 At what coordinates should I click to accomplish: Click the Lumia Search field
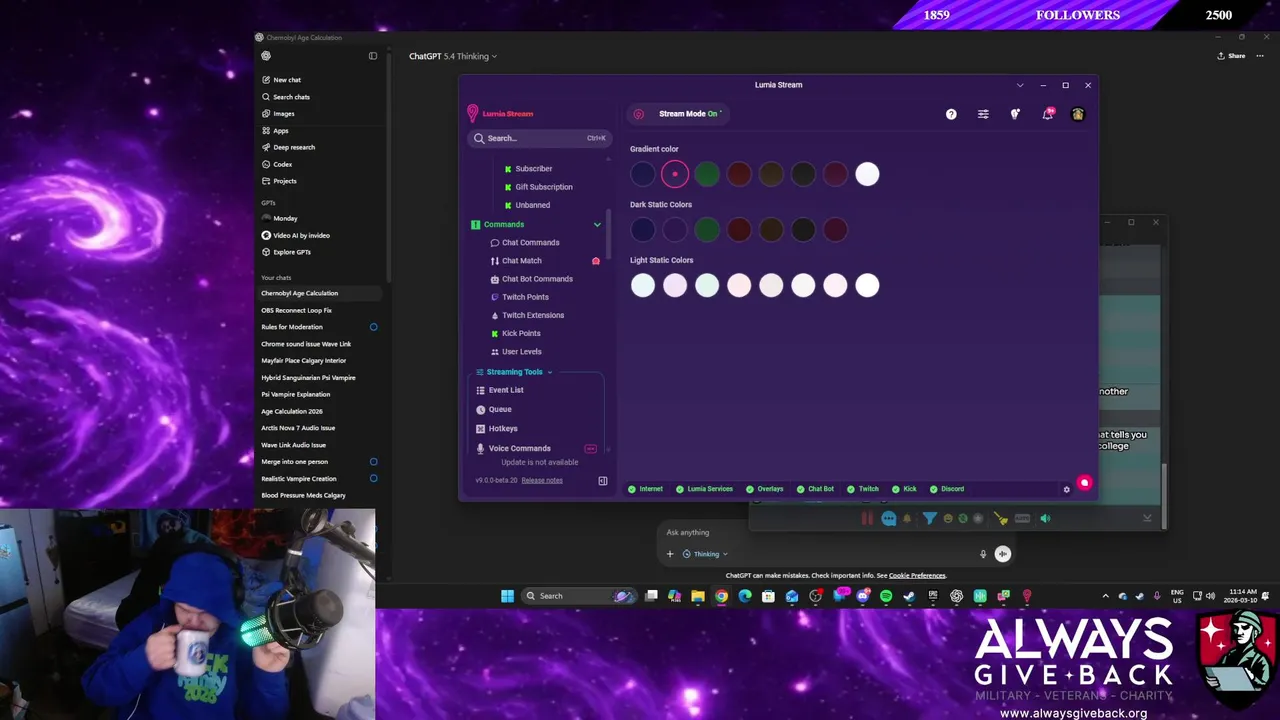pyautogui.click(x=539, y=138)
